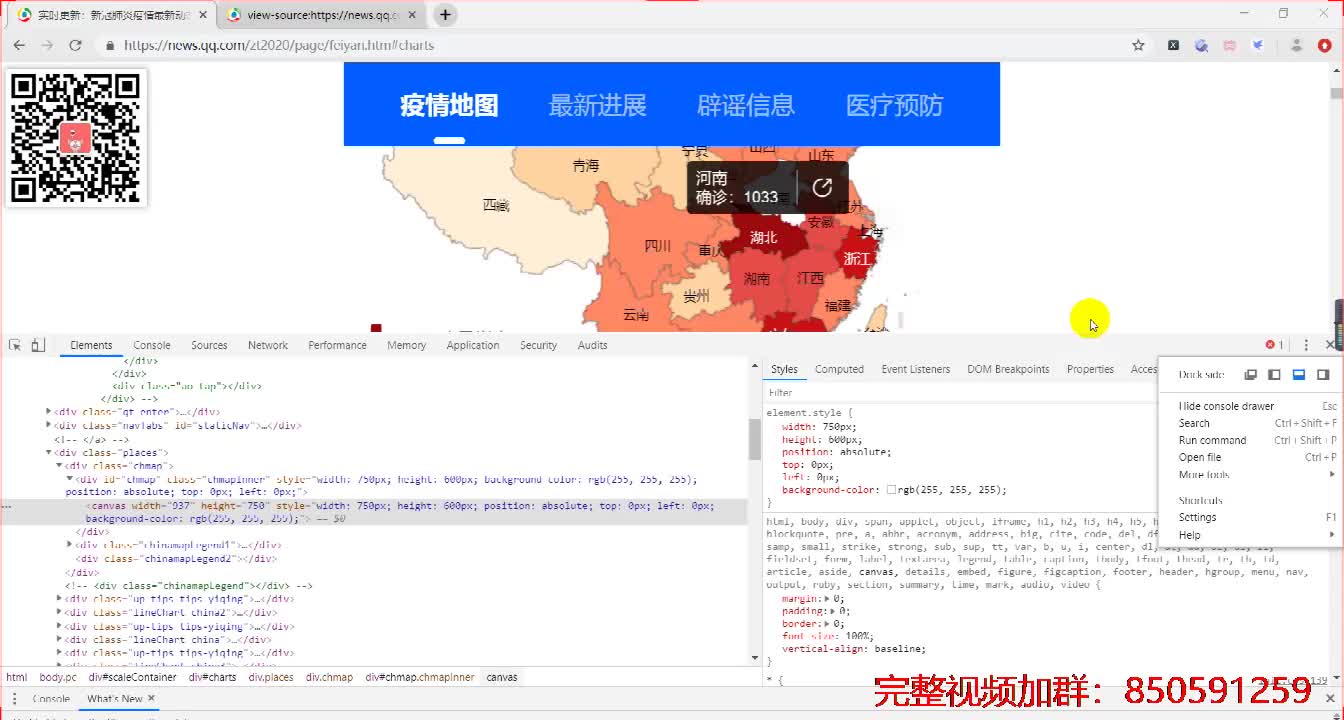Viewport: 1344px width, 720px height.
Task: Switch to the Sources panel tab
Action: (x=209, y=345)
